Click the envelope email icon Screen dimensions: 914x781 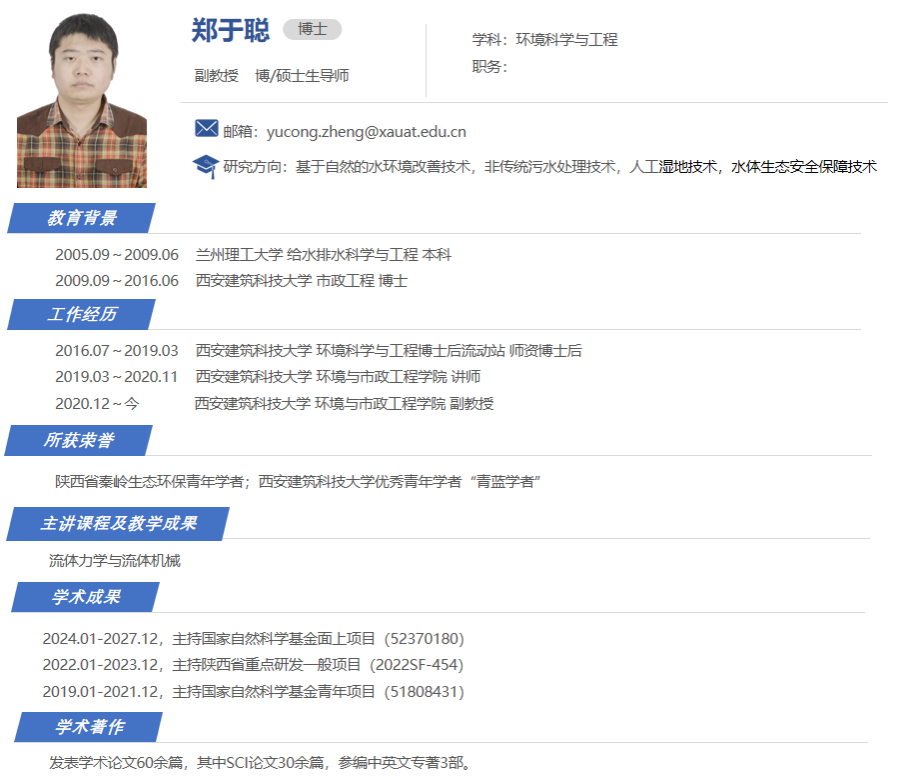(206, 129)
